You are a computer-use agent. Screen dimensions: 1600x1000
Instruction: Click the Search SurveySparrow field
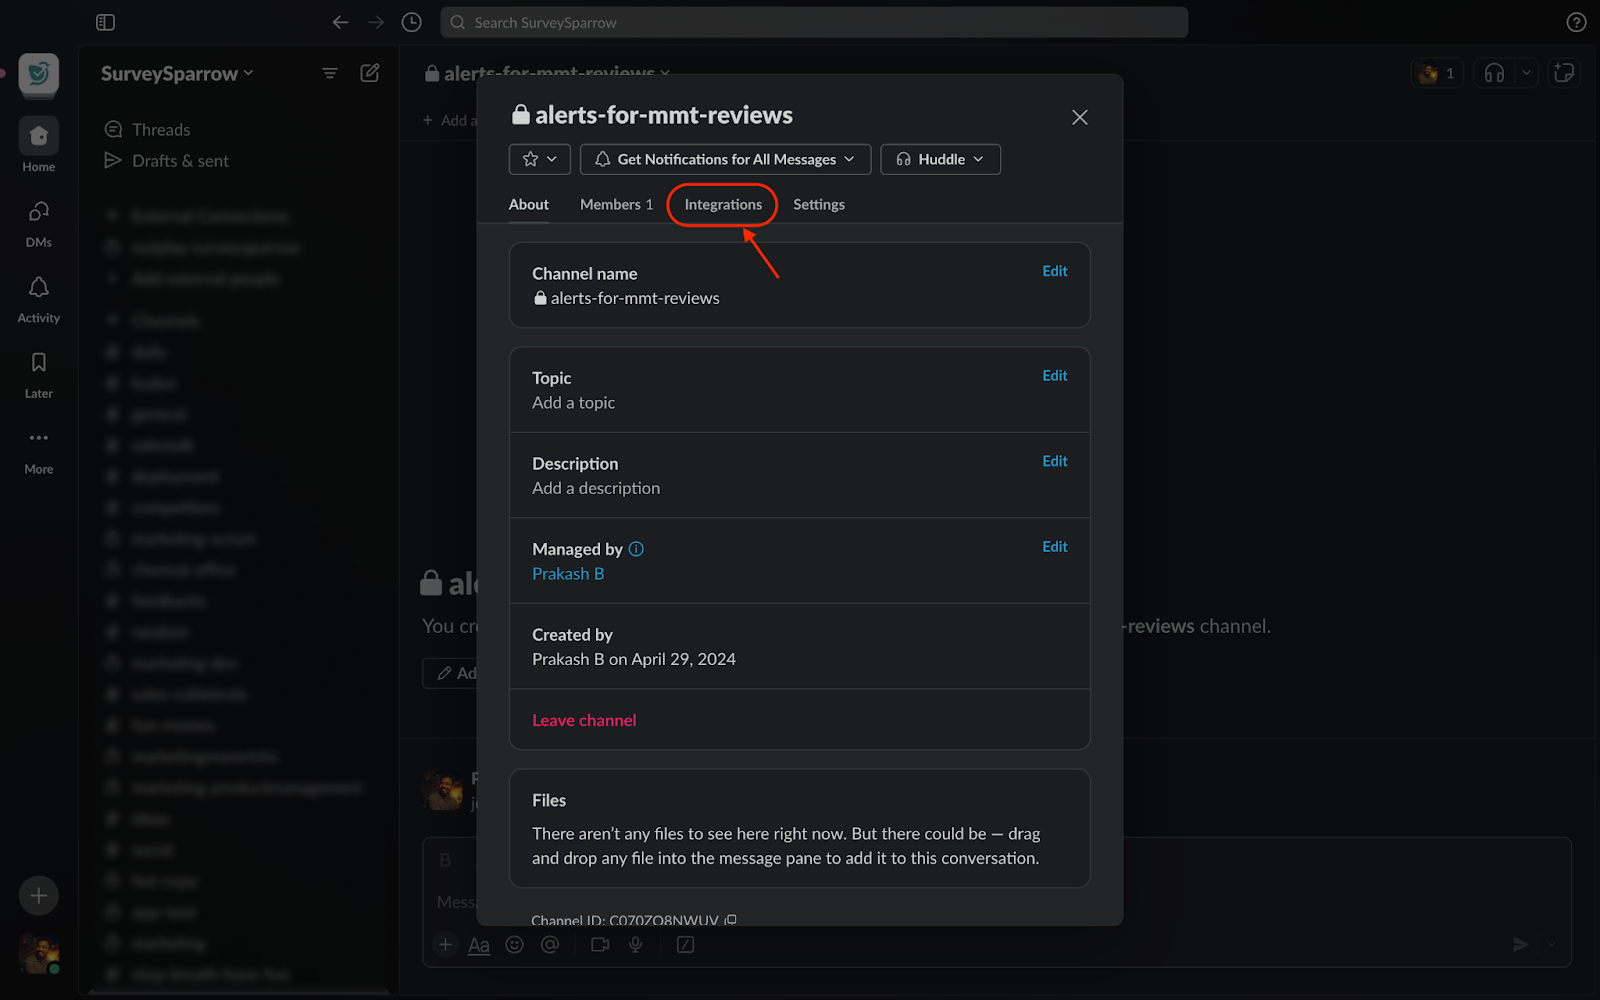[x=814, y=22]
